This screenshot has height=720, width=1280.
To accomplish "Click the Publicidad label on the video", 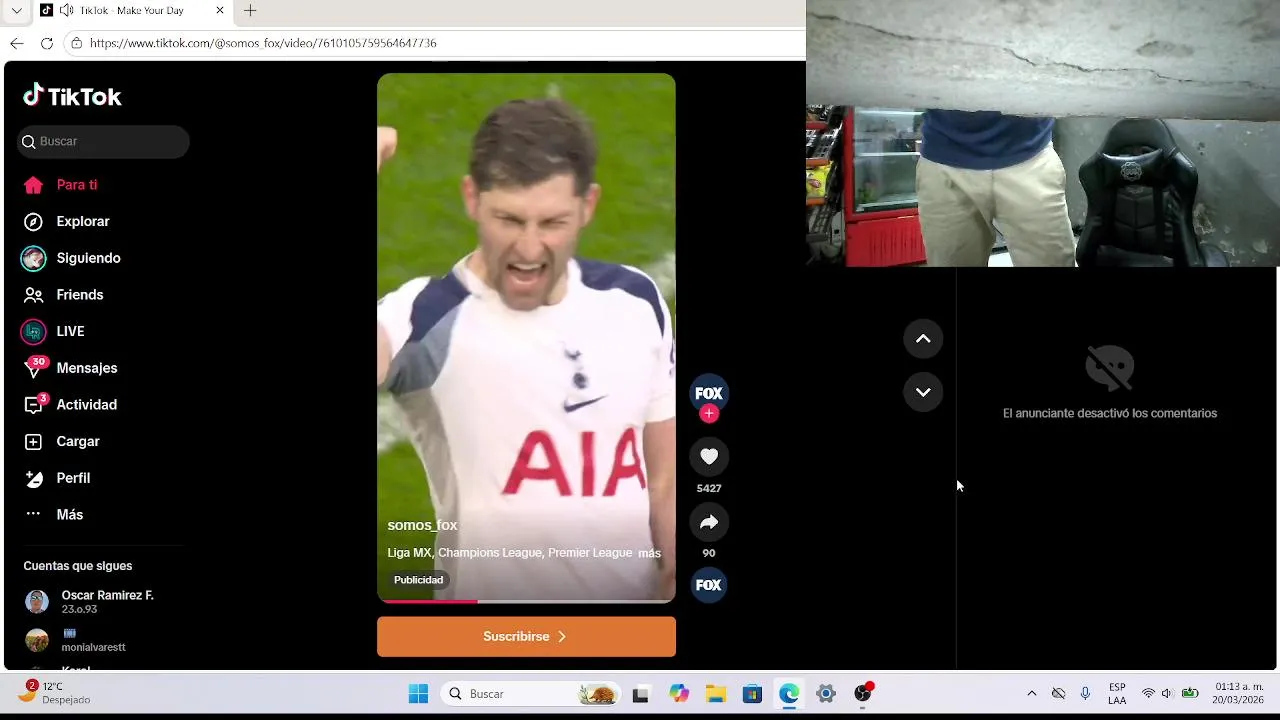I will pos(418,580).
